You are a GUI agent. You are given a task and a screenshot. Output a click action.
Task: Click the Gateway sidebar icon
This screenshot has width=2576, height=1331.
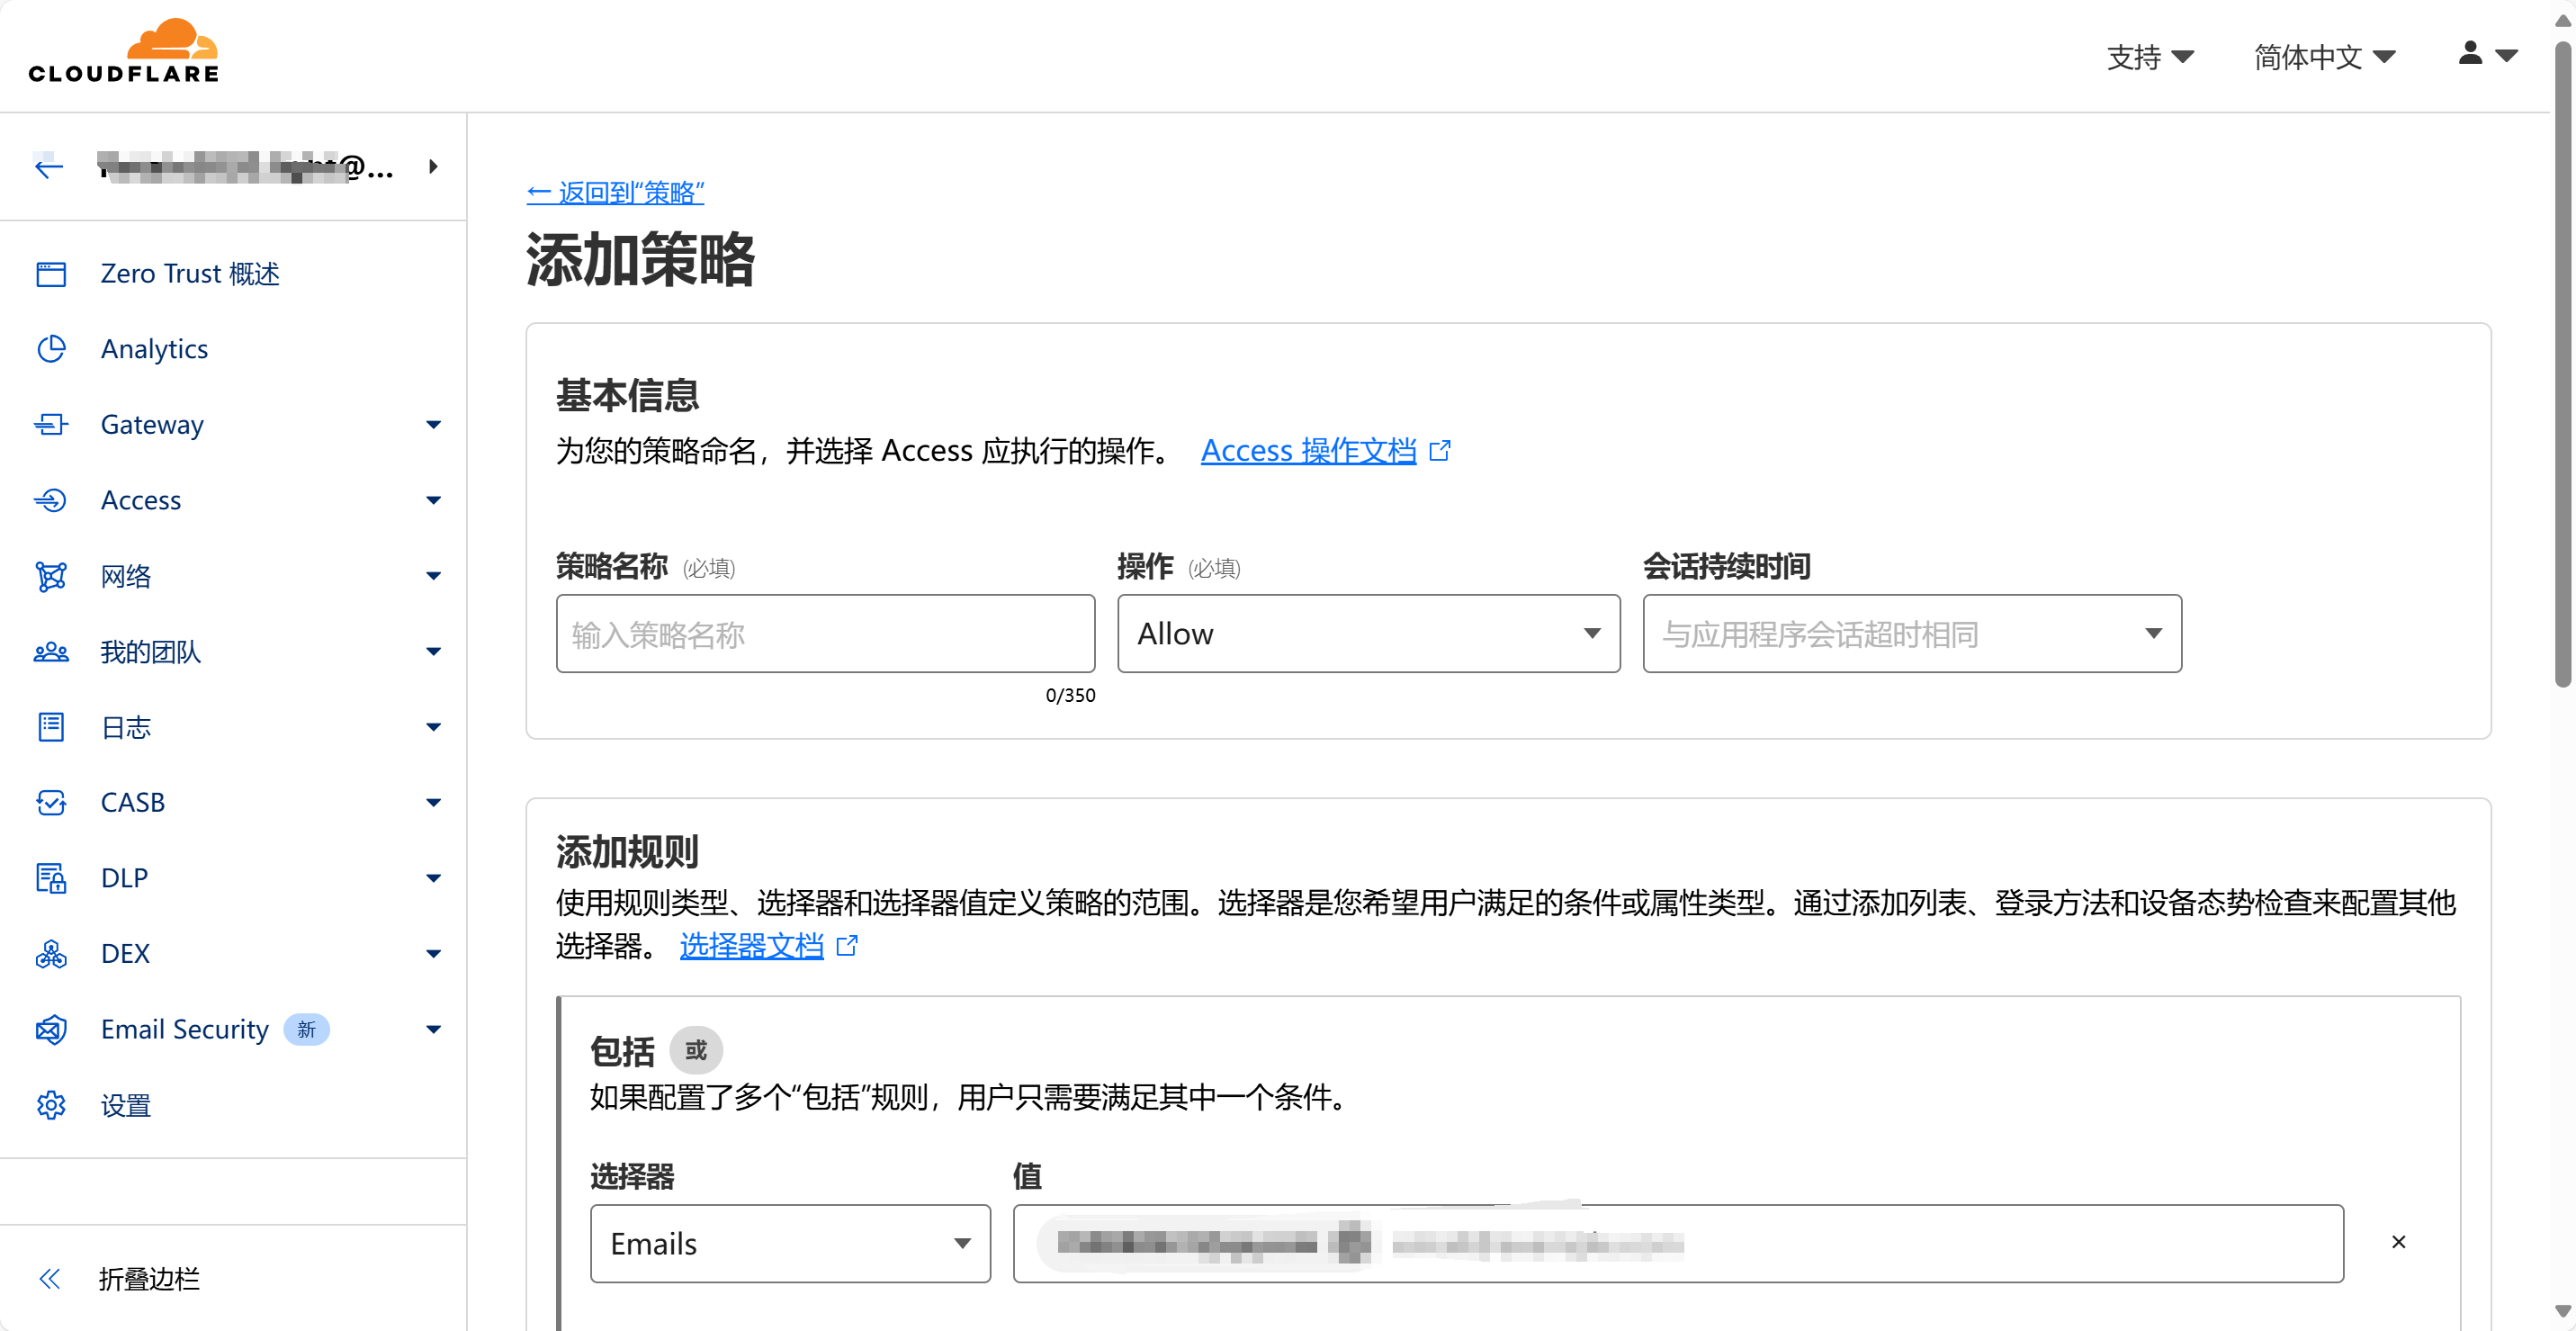coord(51,425)
